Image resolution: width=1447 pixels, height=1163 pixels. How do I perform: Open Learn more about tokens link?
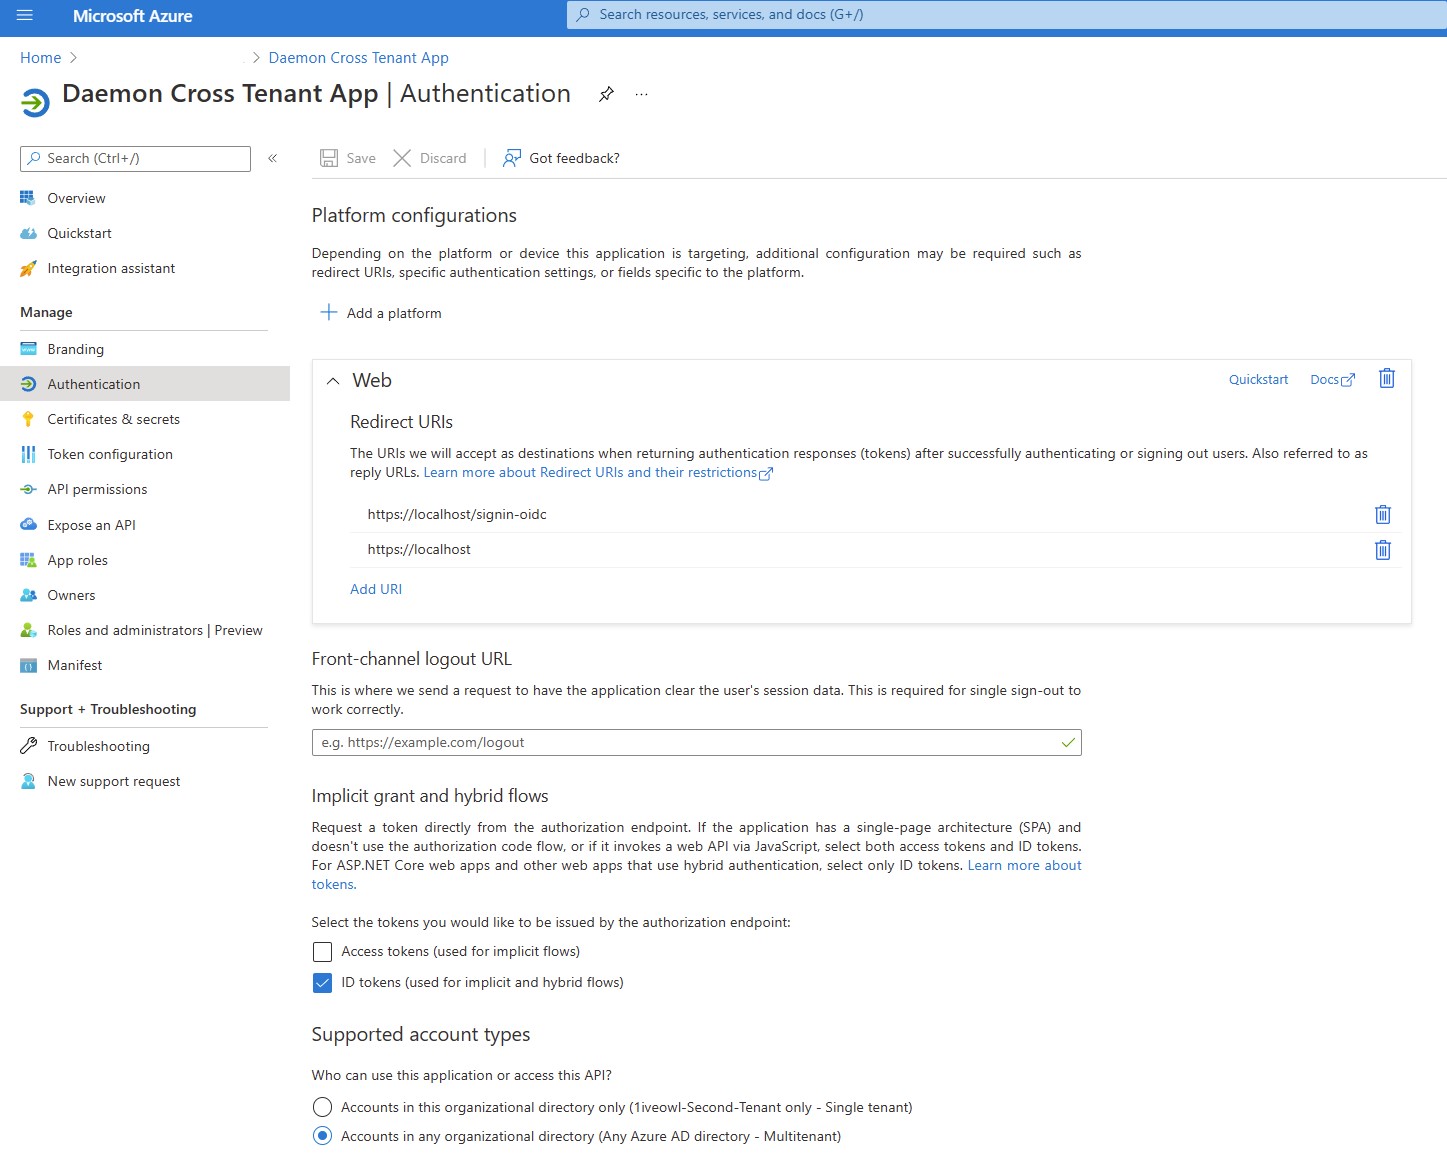[1024, 865]
